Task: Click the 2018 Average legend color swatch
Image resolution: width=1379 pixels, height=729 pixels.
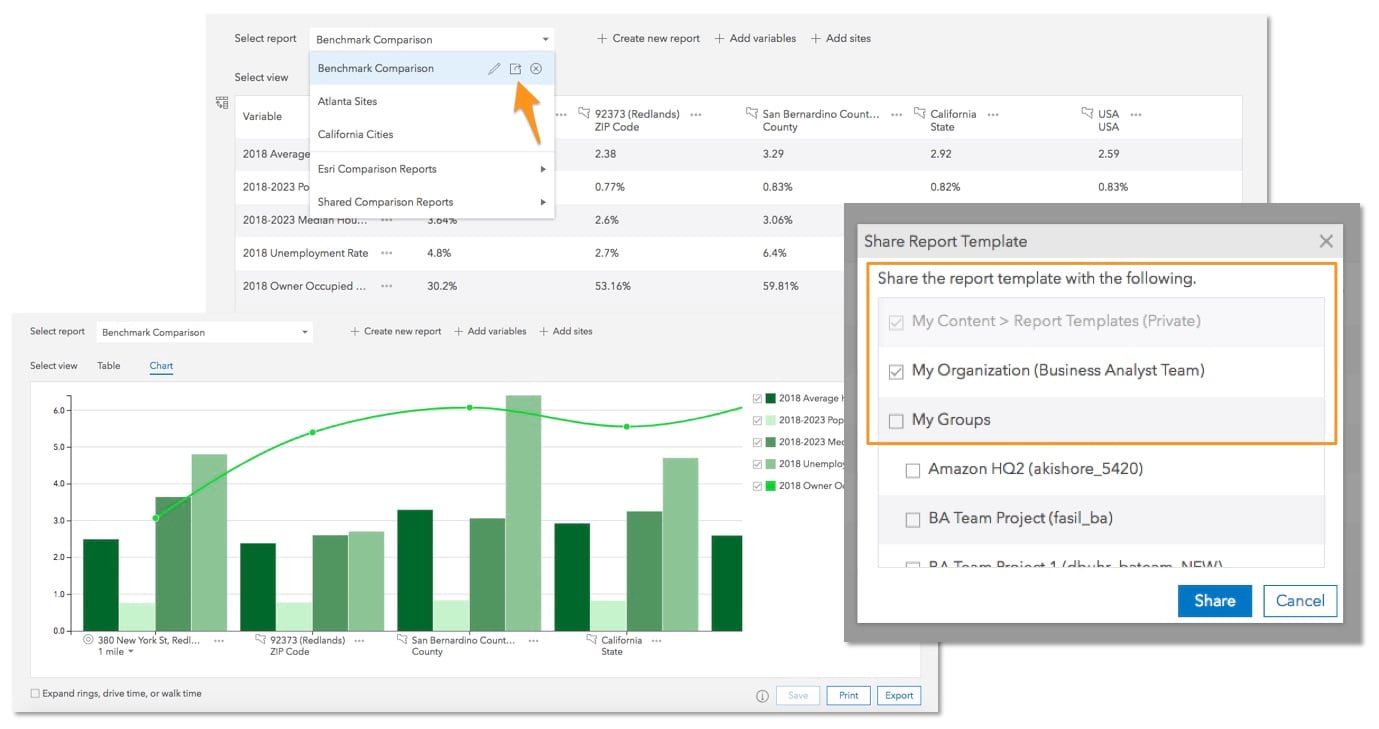Action: pyautogui.click(x=771, y=399)
